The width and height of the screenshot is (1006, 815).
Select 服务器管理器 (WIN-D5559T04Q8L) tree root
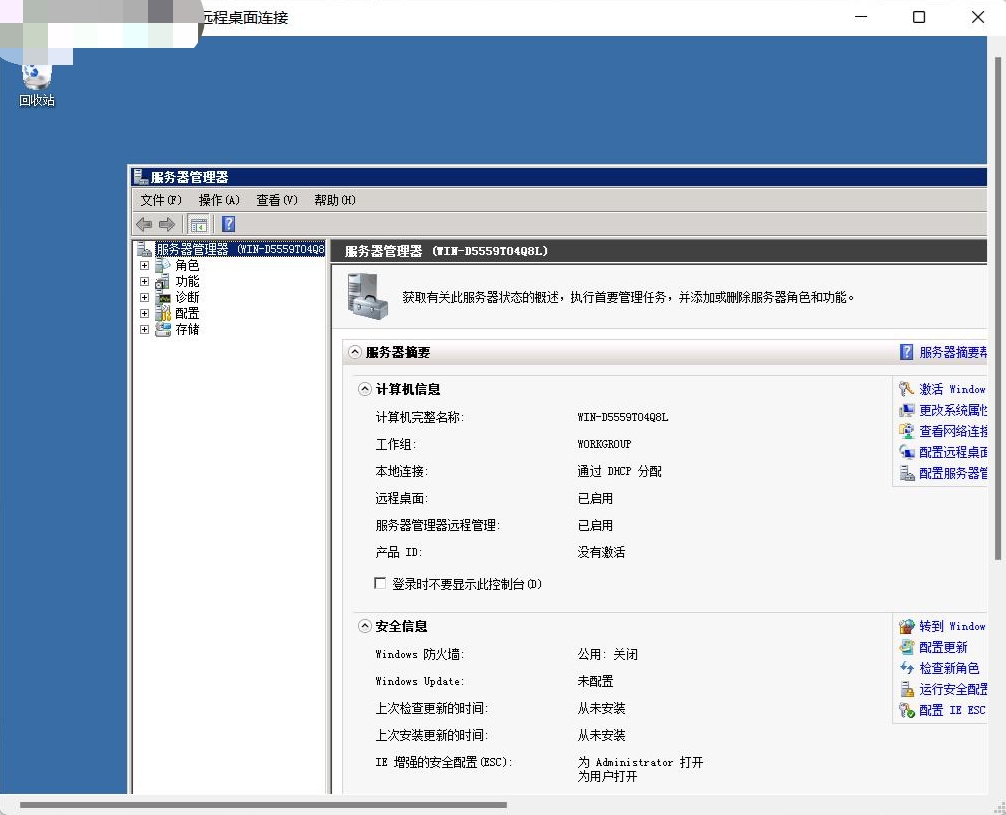tap(240, 248)
